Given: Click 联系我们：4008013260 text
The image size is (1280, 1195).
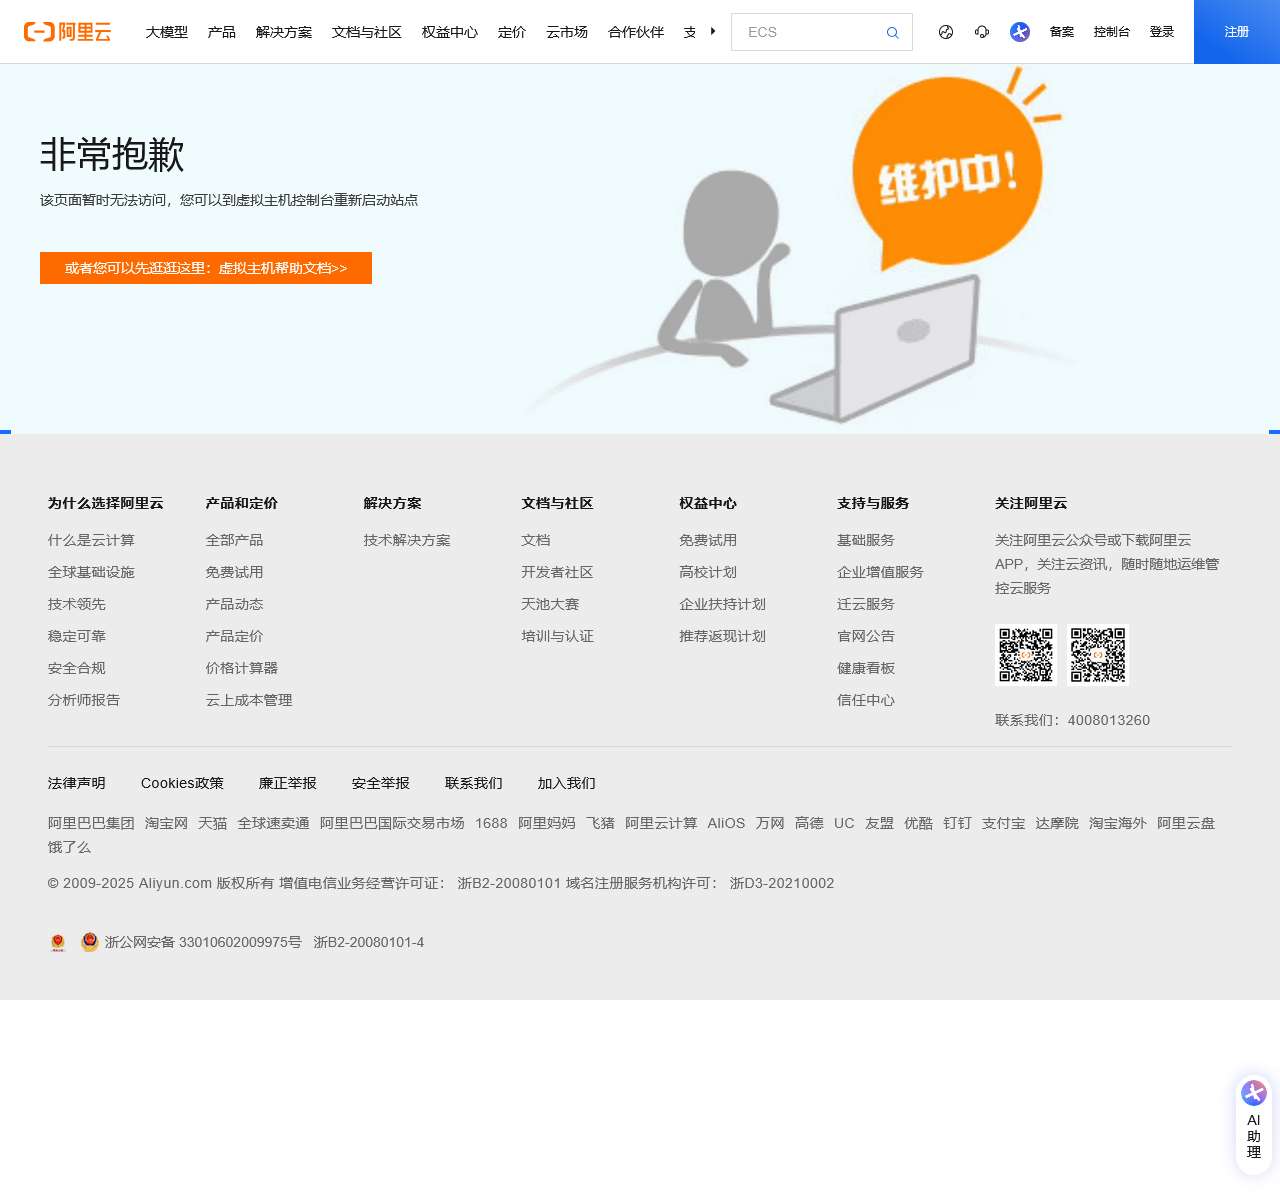Looking at the screenshot, I should (1073, 720).
